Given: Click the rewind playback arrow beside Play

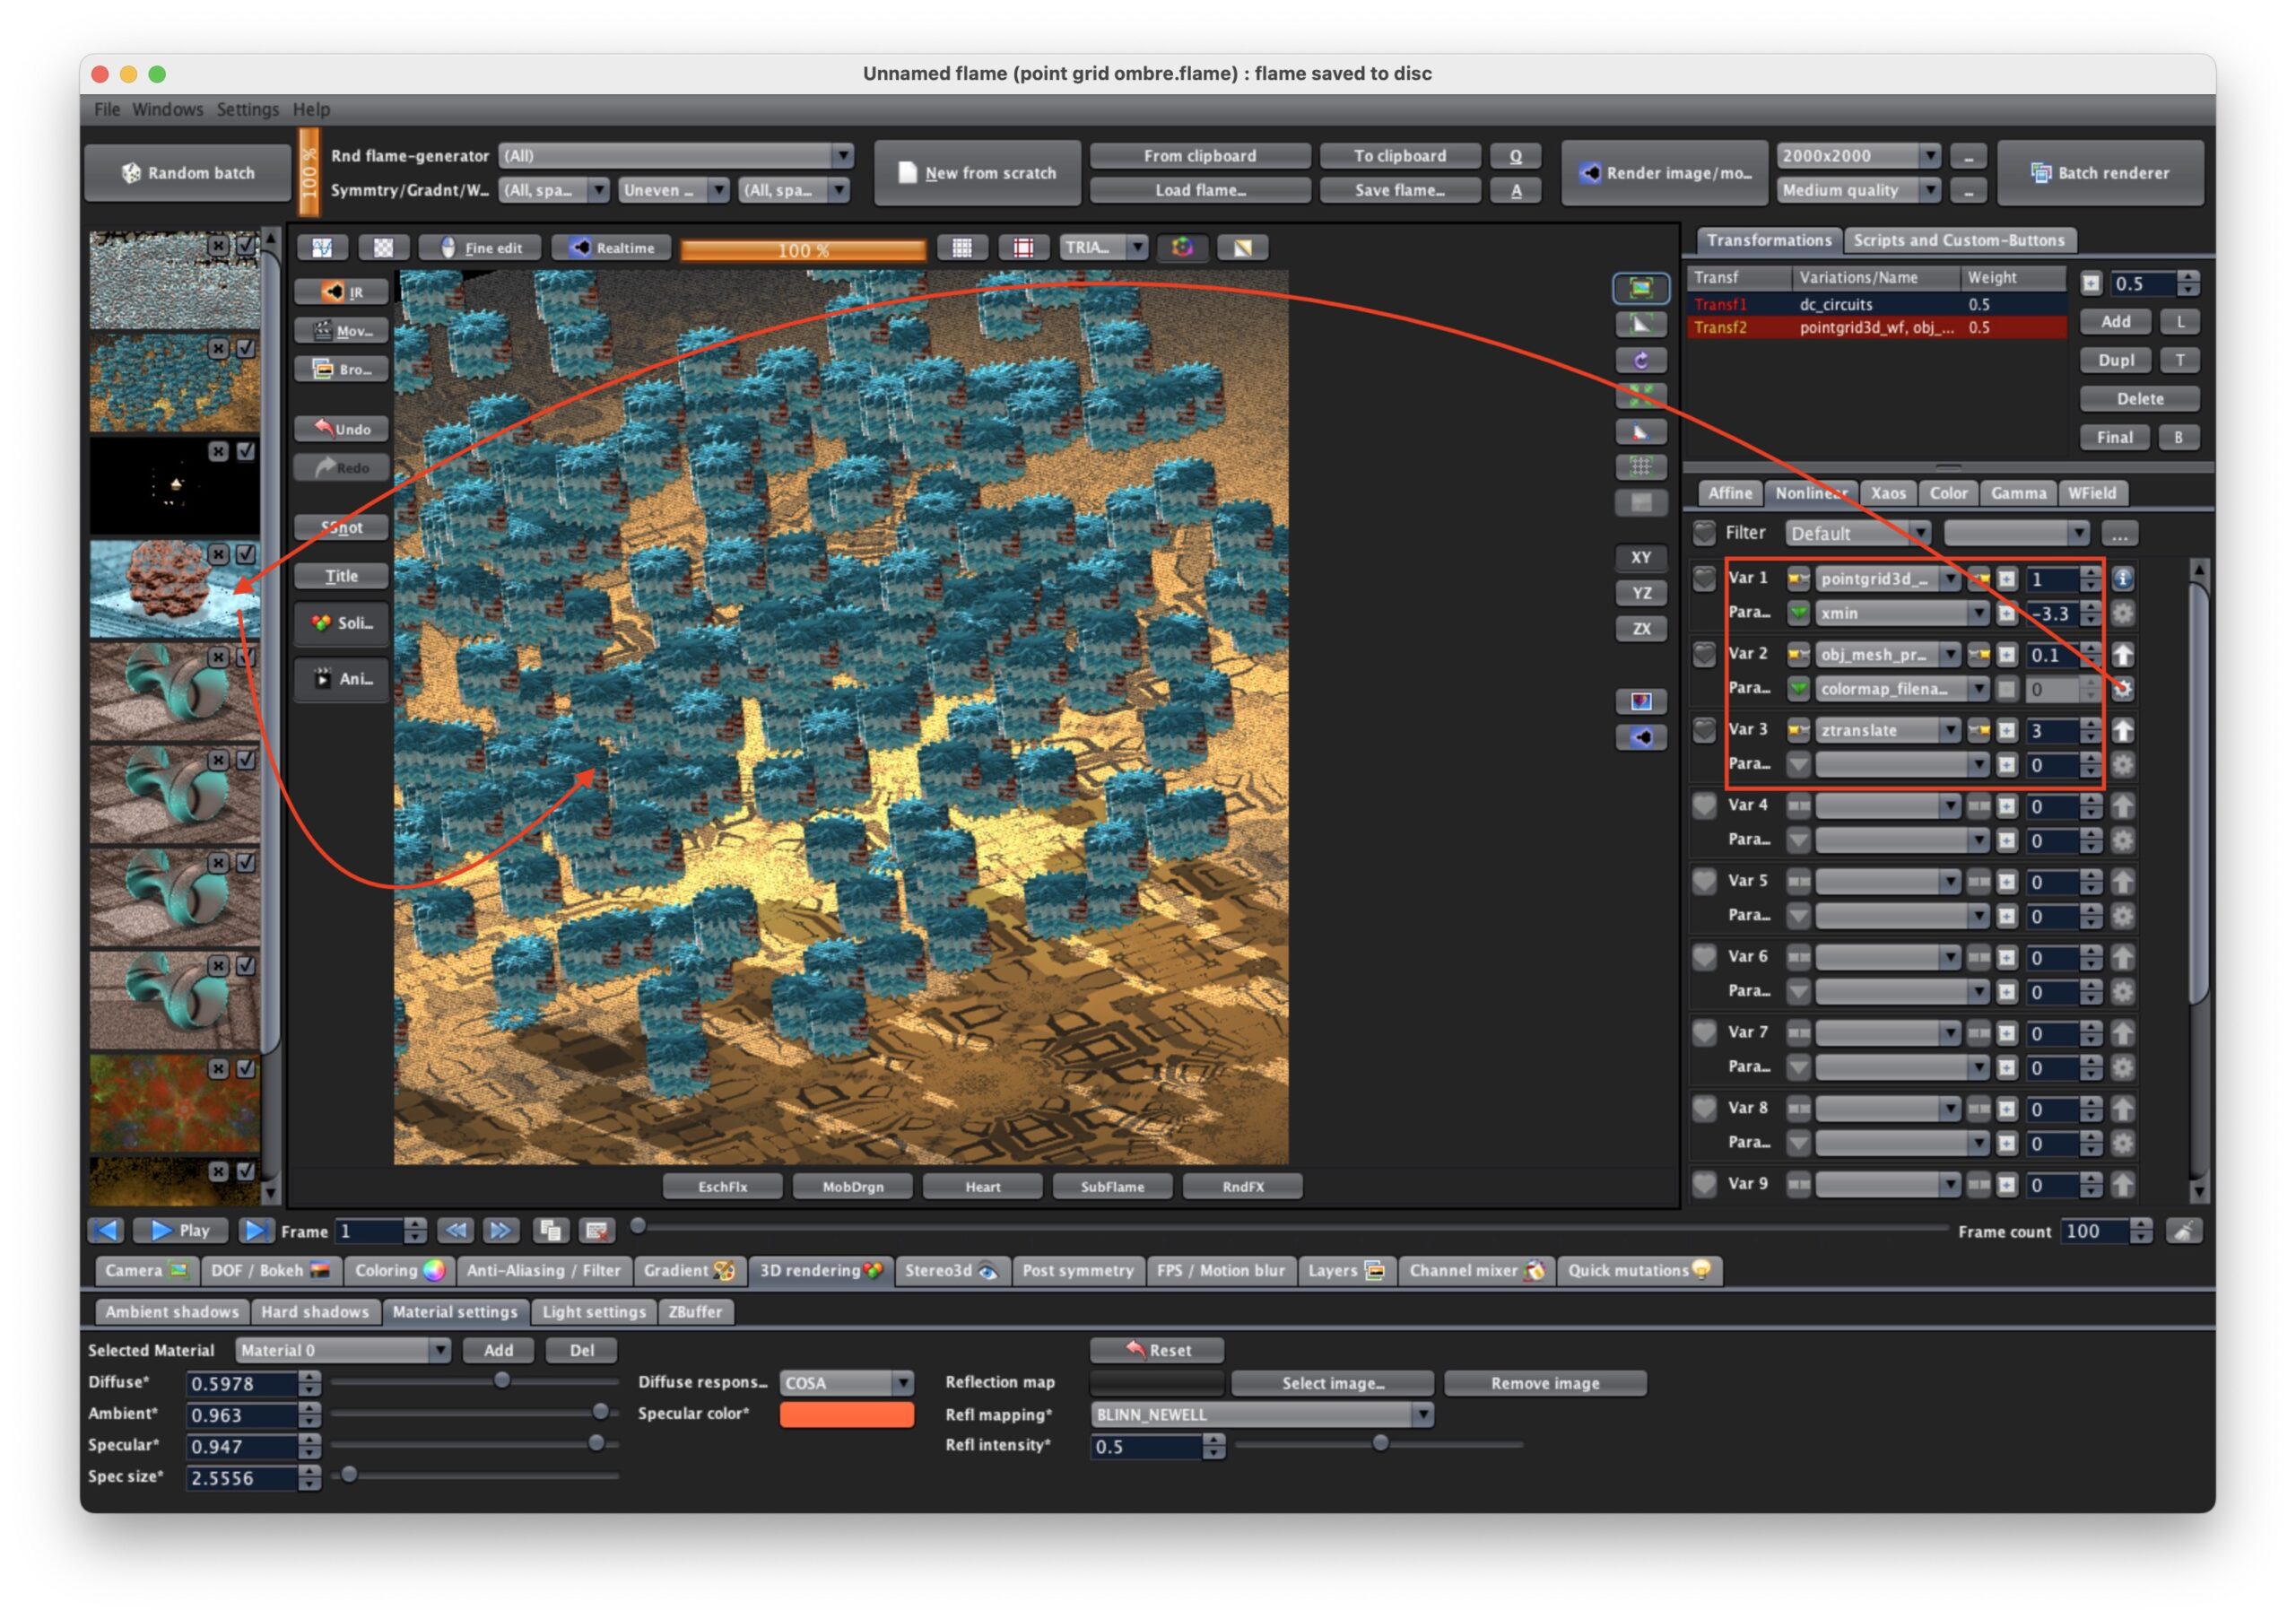Looking at the screenshot, I should coord(106,1230).
